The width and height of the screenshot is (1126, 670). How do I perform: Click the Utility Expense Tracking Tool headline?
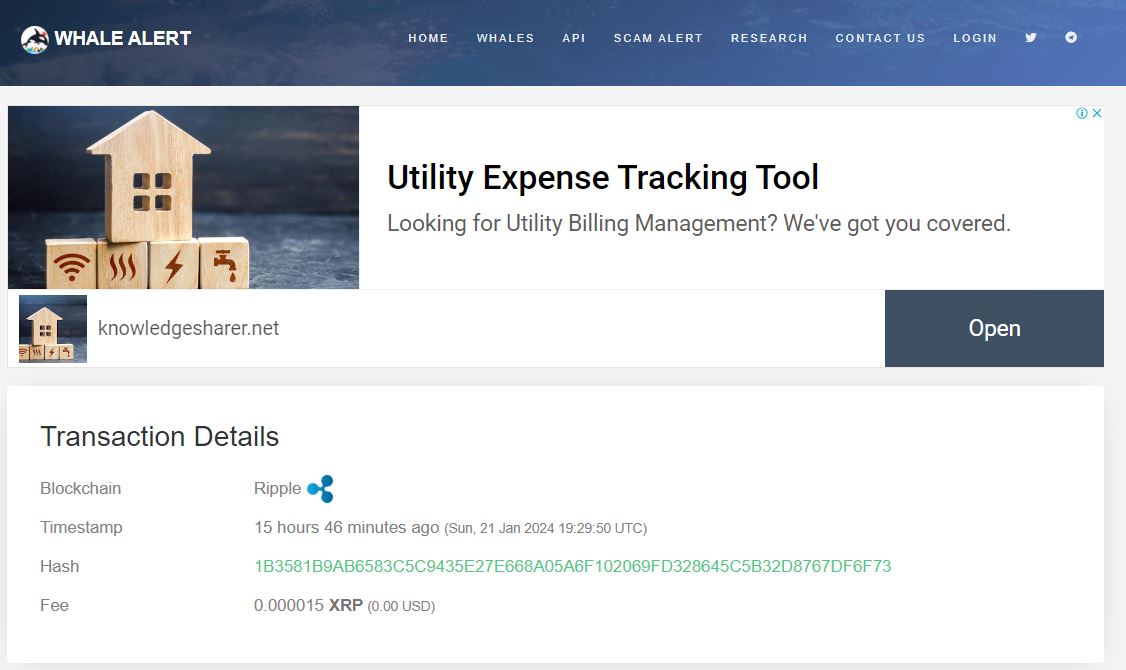(x=602, y=177)
